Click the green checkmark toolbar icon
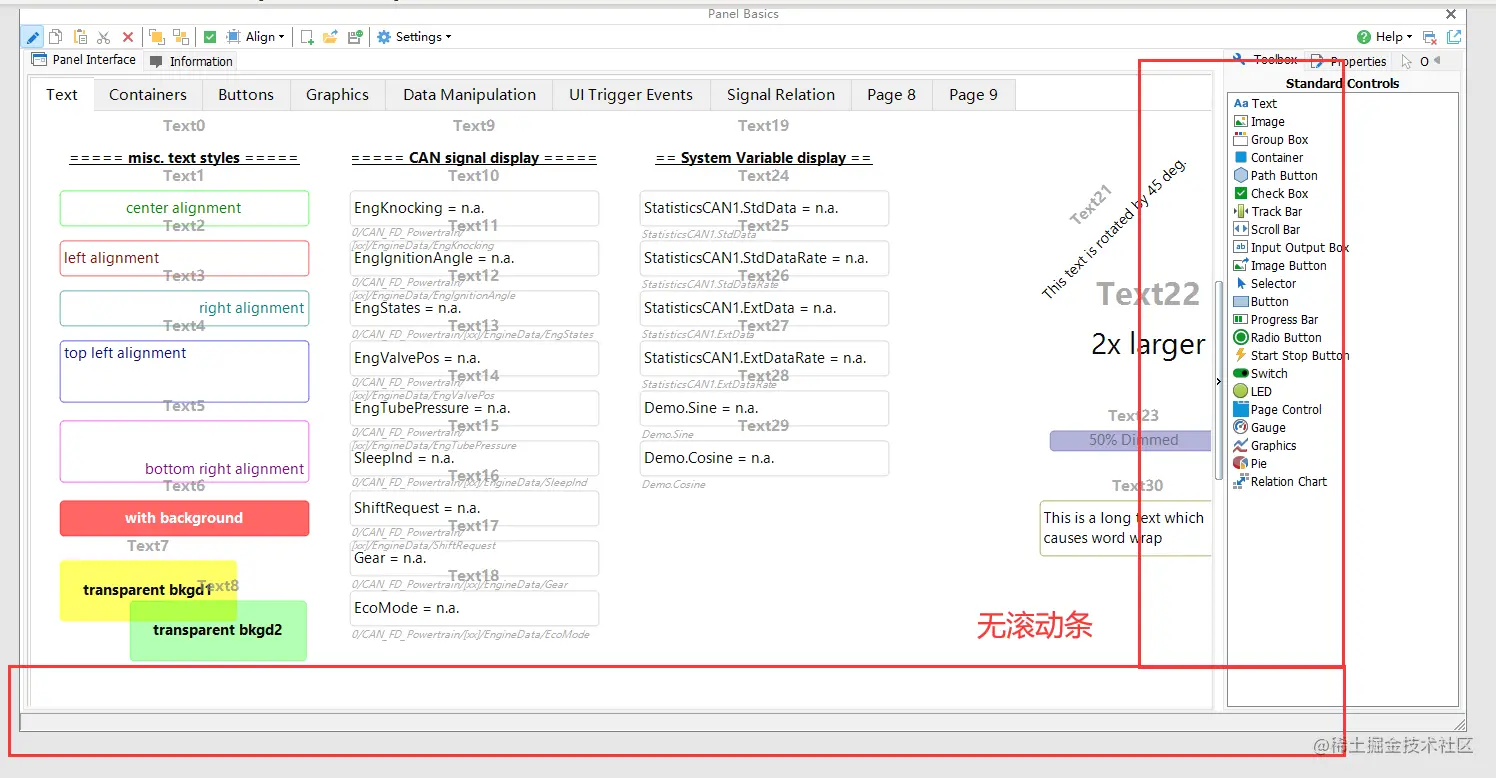 click(x=210, y=37)
